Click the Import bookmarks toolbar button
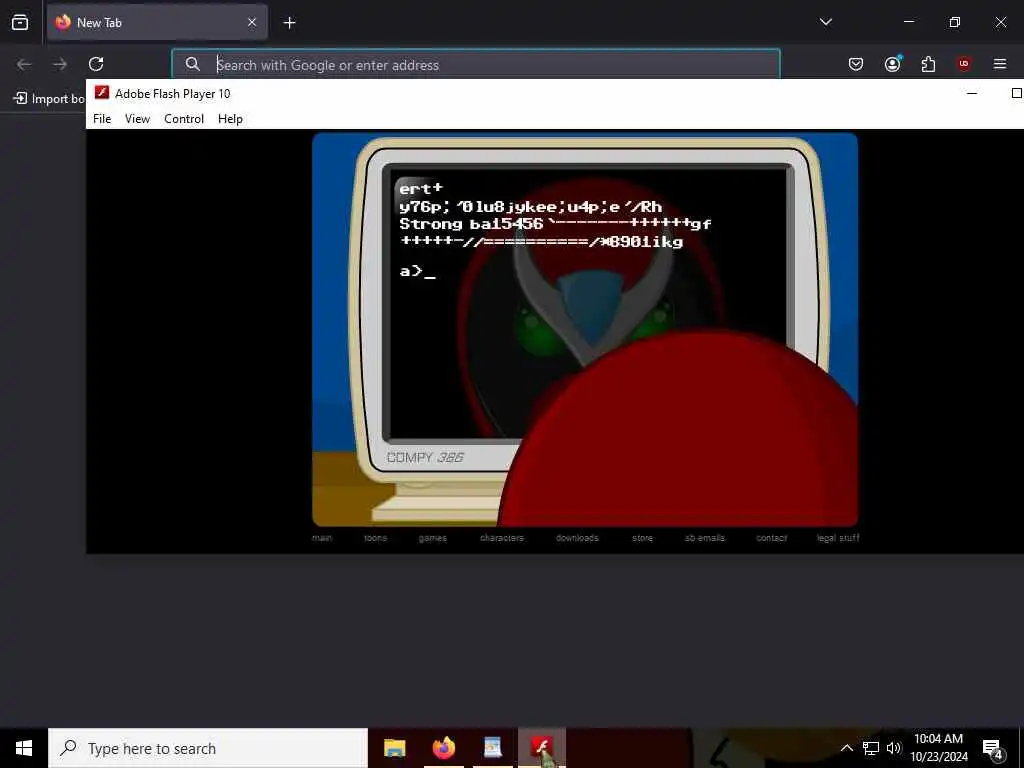Image resolution: width=1024 pixels, height=768 pixels. click(x=49, y=99)
